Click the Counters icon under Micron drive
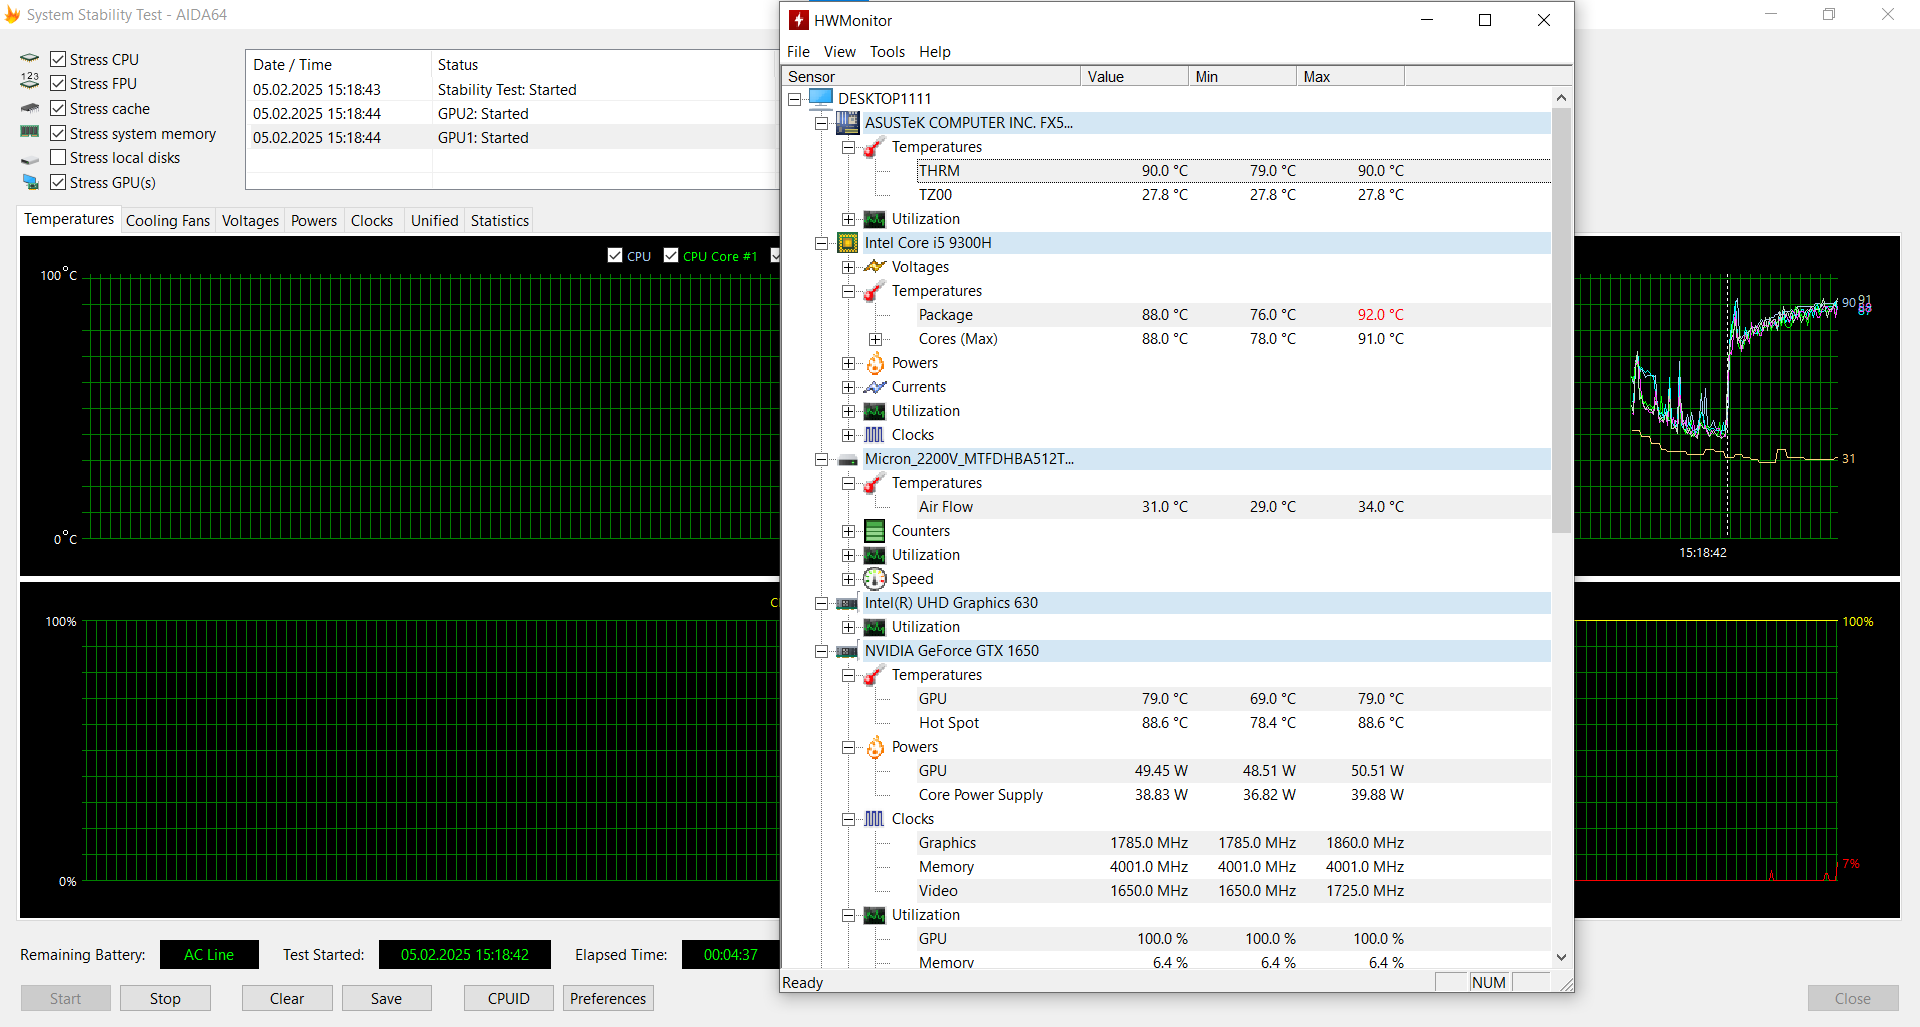Image resolution: width=1920 pixels, height=1027 pixels. click(874, 531)
